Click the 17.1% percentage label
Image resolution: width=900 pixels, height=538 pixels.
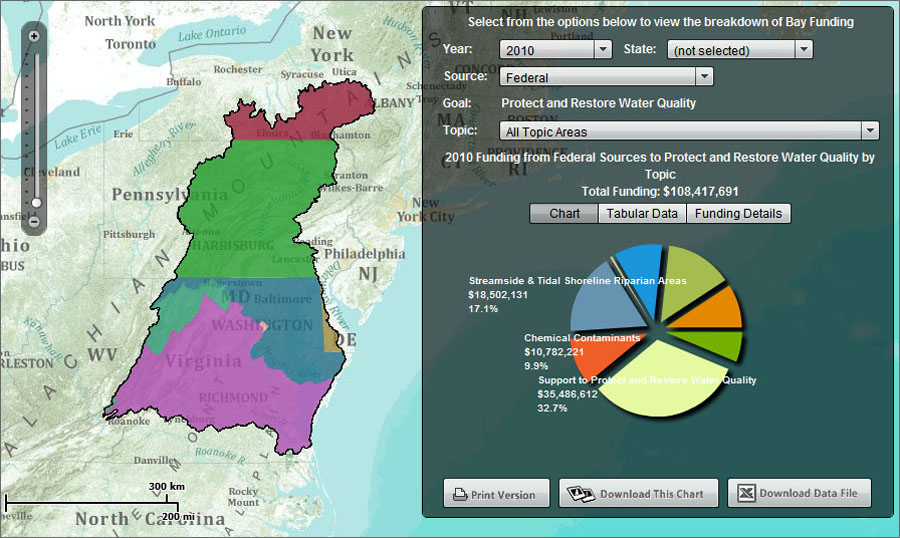pyautogui.click(x=483, y=309)
